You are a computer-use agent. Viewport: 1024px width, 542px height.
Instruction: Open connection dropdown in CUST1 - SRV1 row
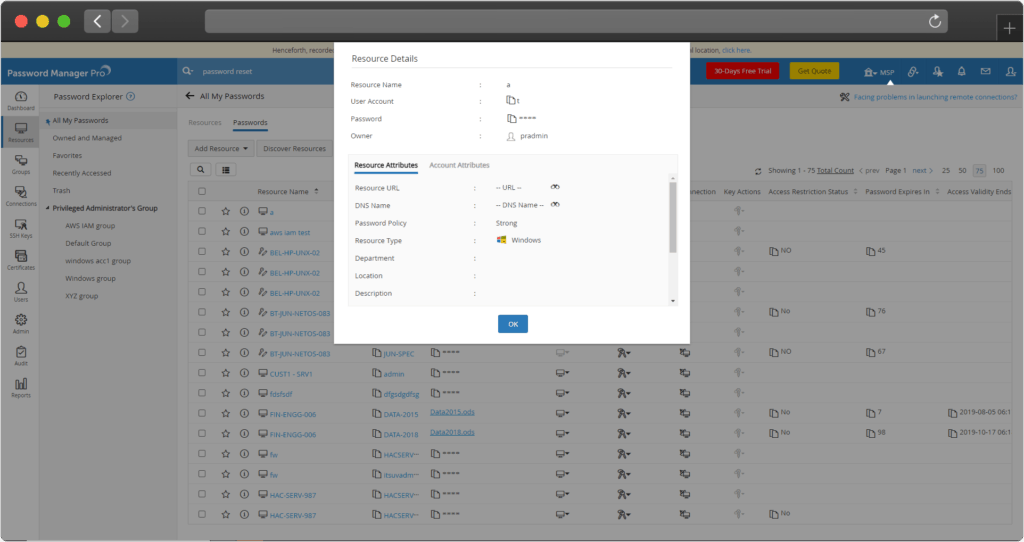562,373
